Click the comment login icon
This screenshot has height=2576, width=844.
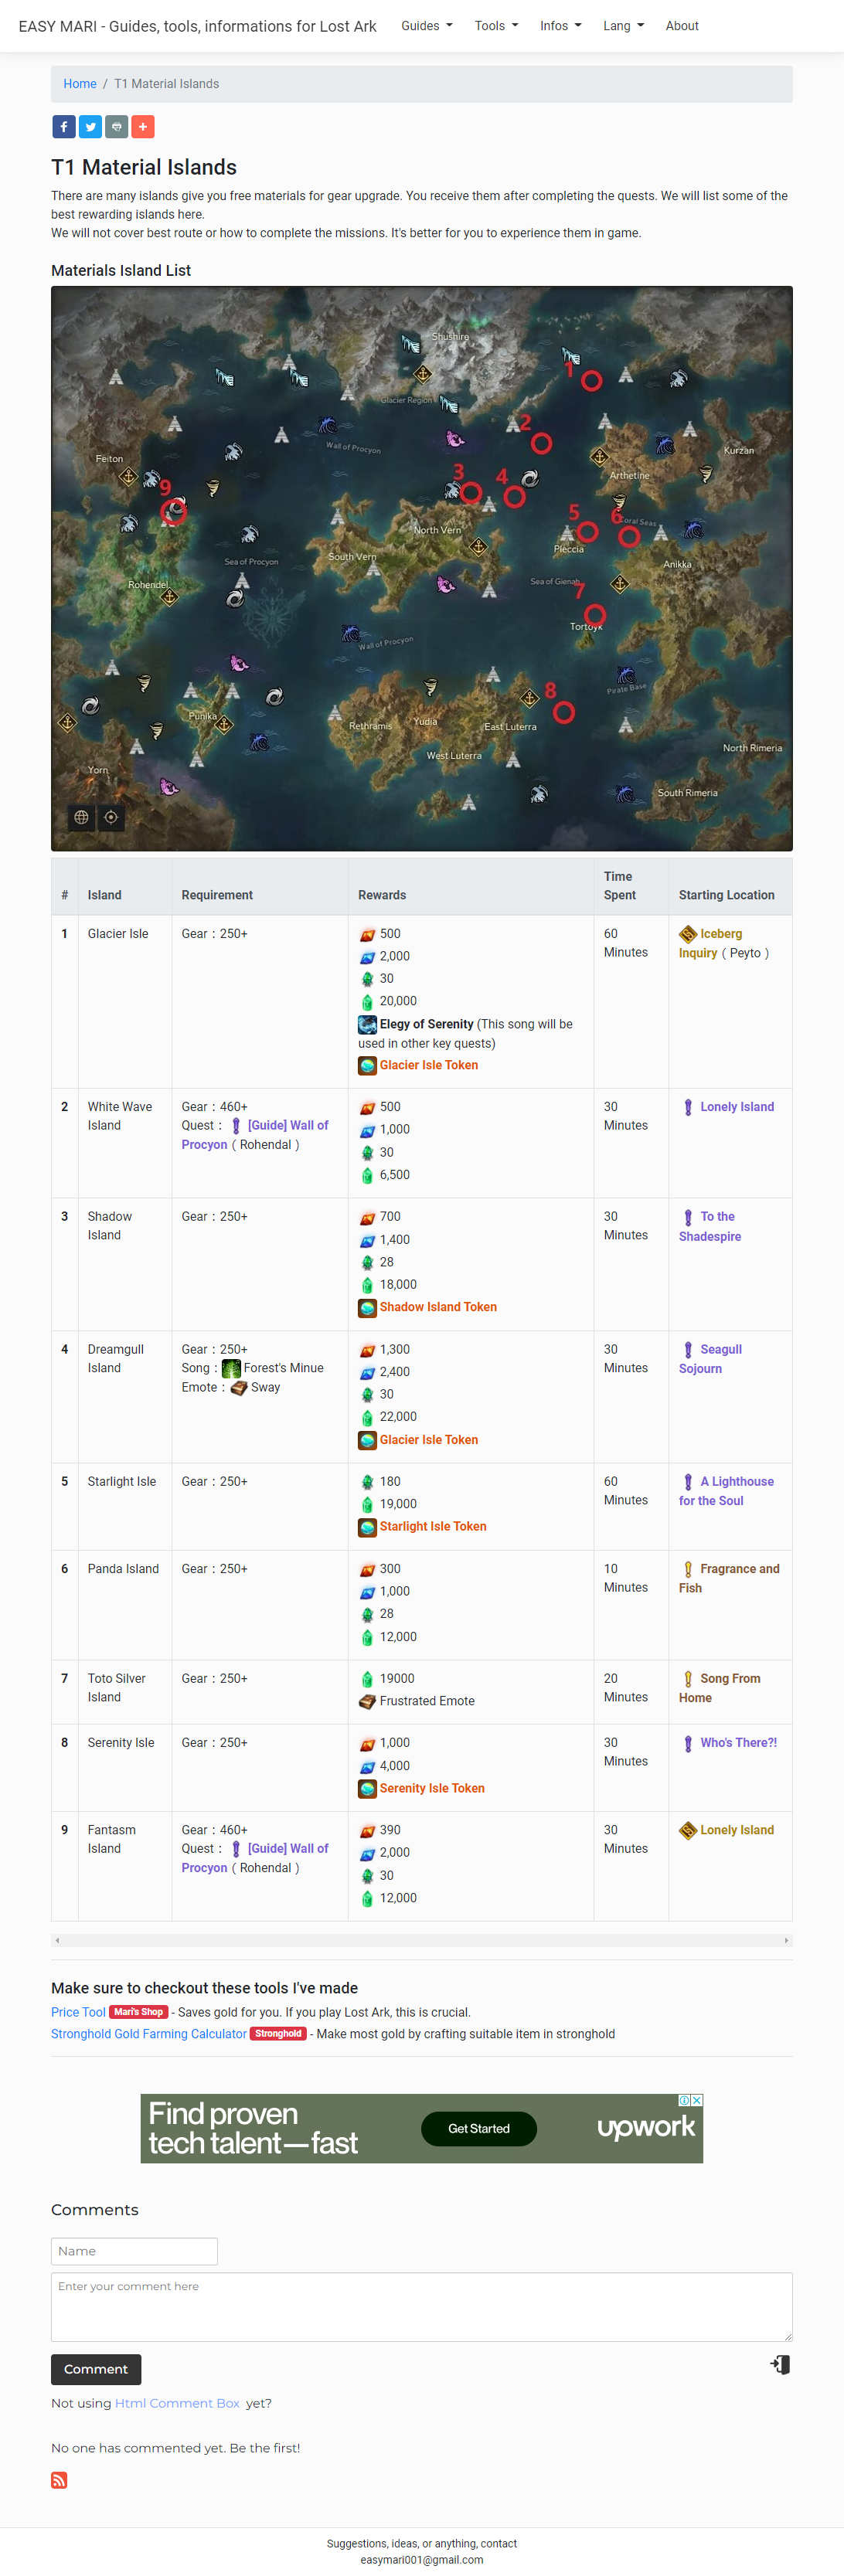click(x=780, y=2364)
